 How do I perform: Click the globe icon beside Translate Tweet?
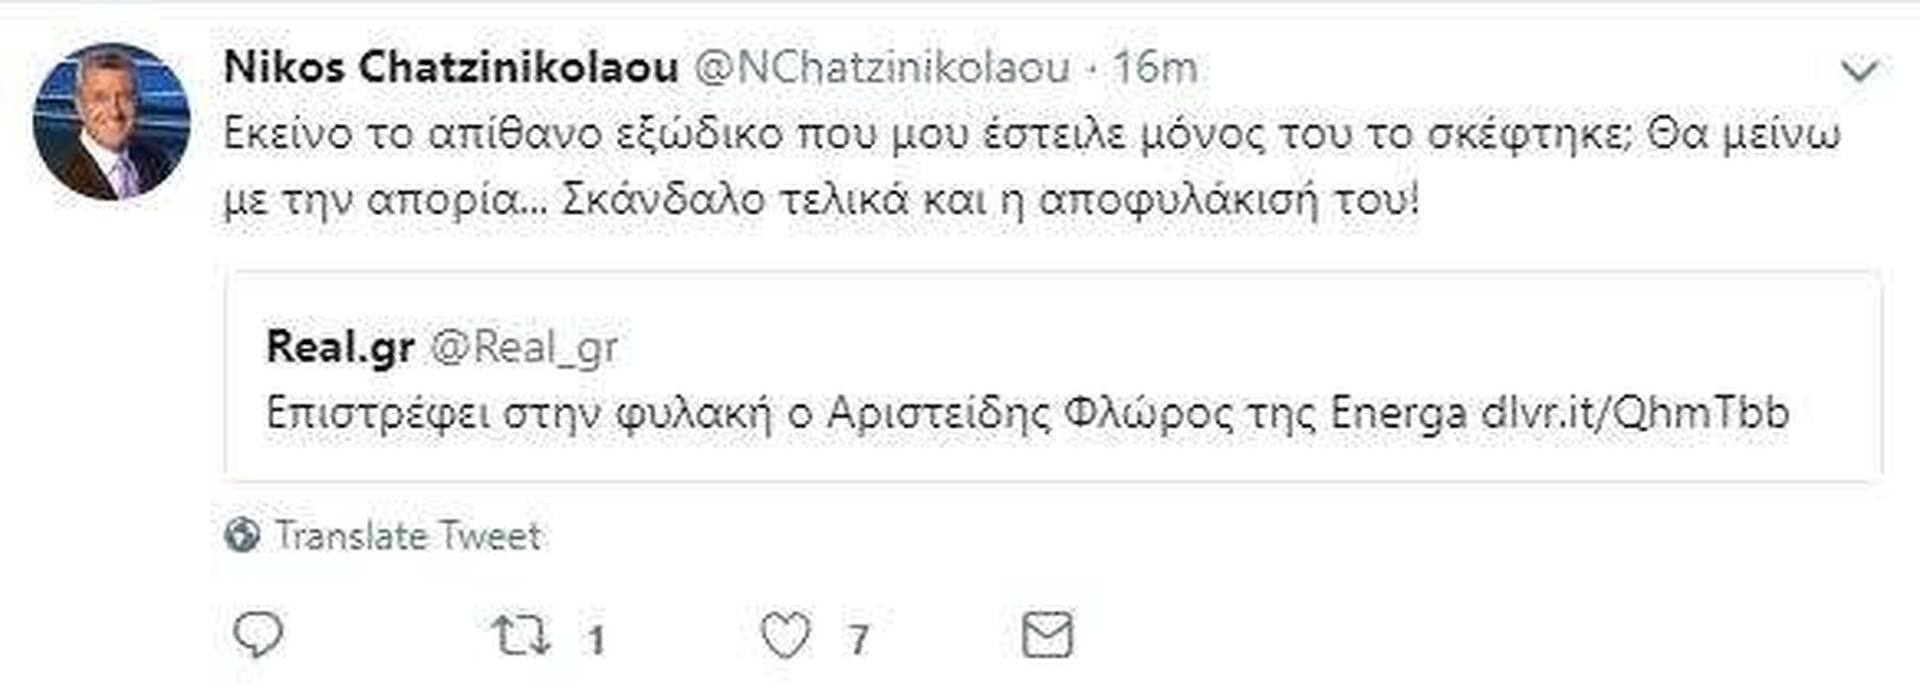coord(242,536)
